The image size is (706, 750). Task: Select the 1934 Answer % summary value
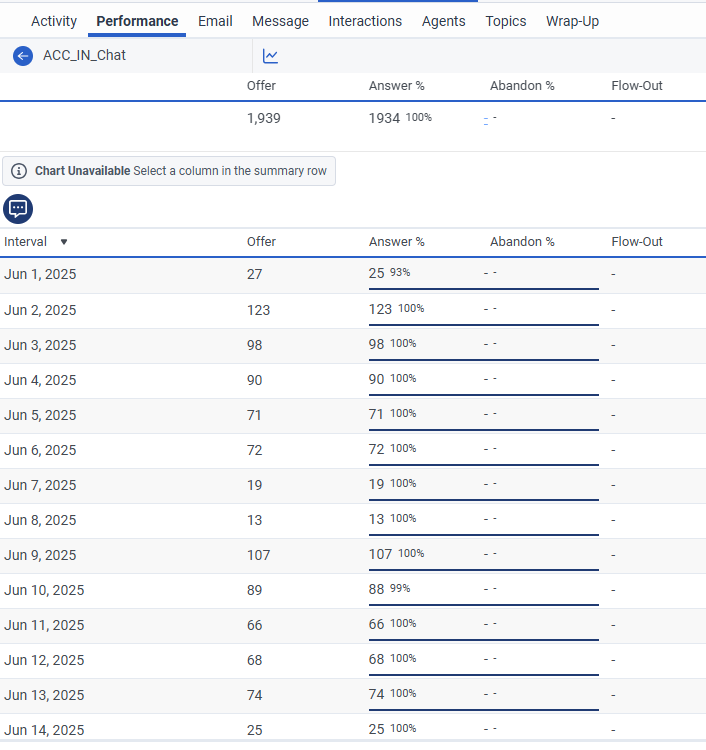pos(384,118)
